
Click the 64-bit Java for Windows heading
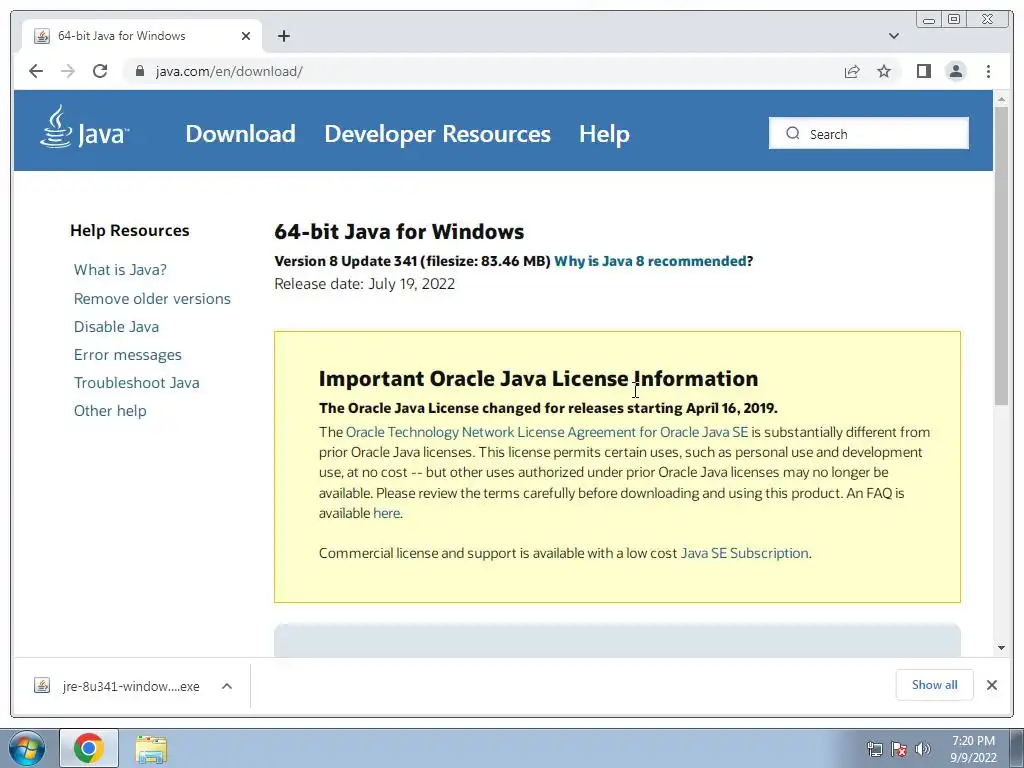(x=399, y=232)
